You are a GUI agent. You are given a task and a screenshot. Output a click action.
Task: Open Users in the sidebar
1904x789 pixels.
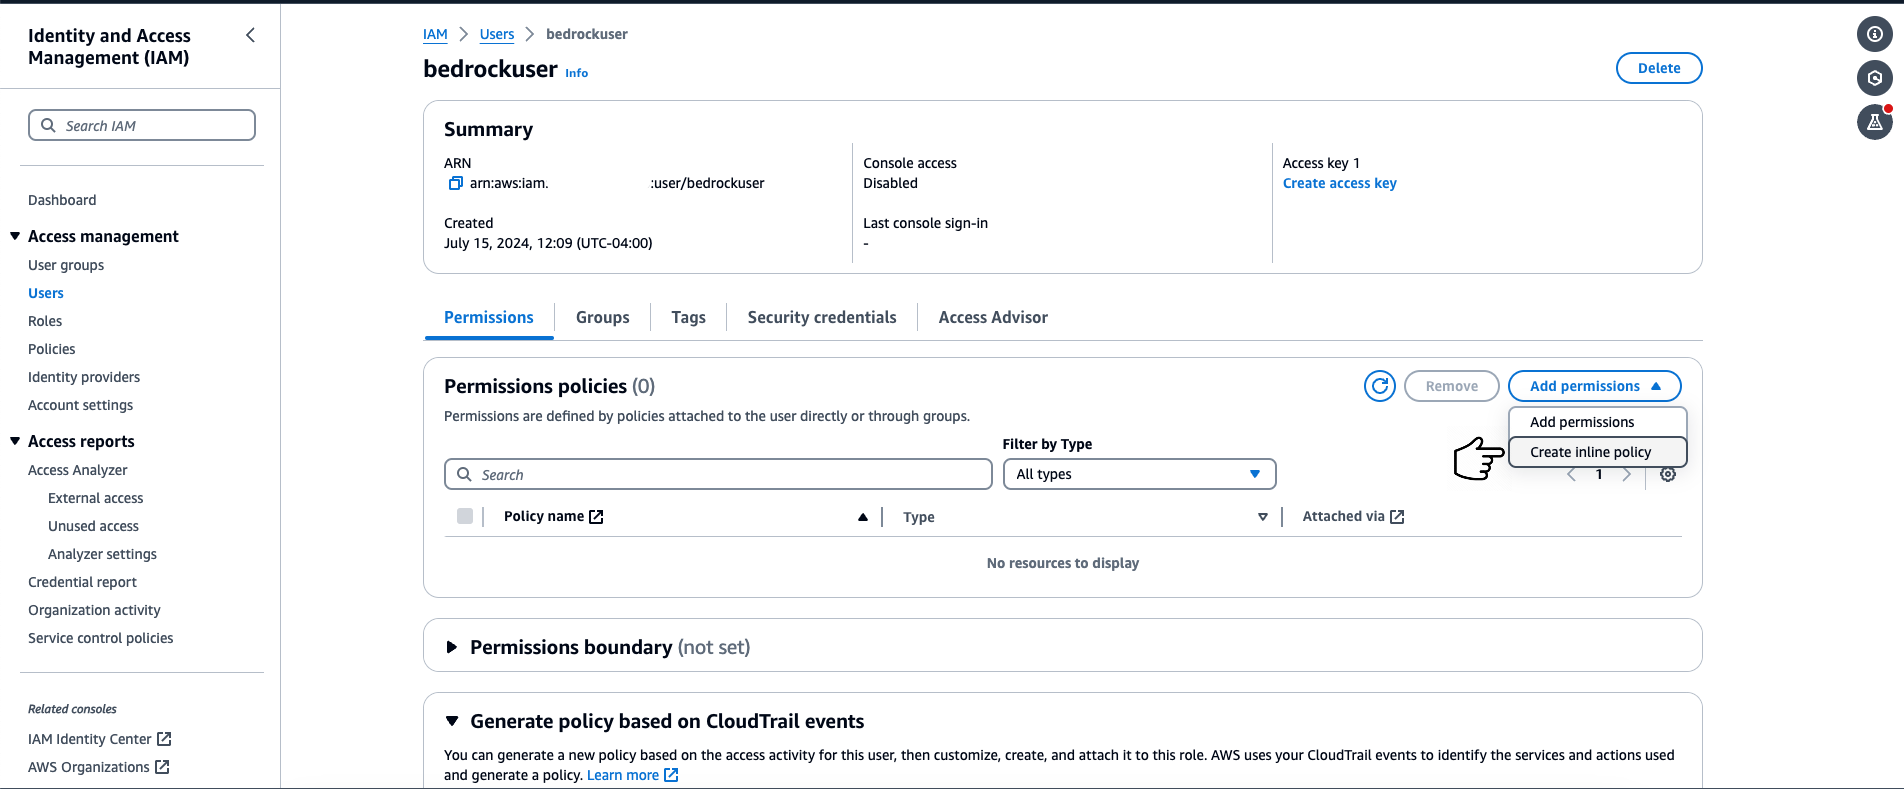(46, 293)
